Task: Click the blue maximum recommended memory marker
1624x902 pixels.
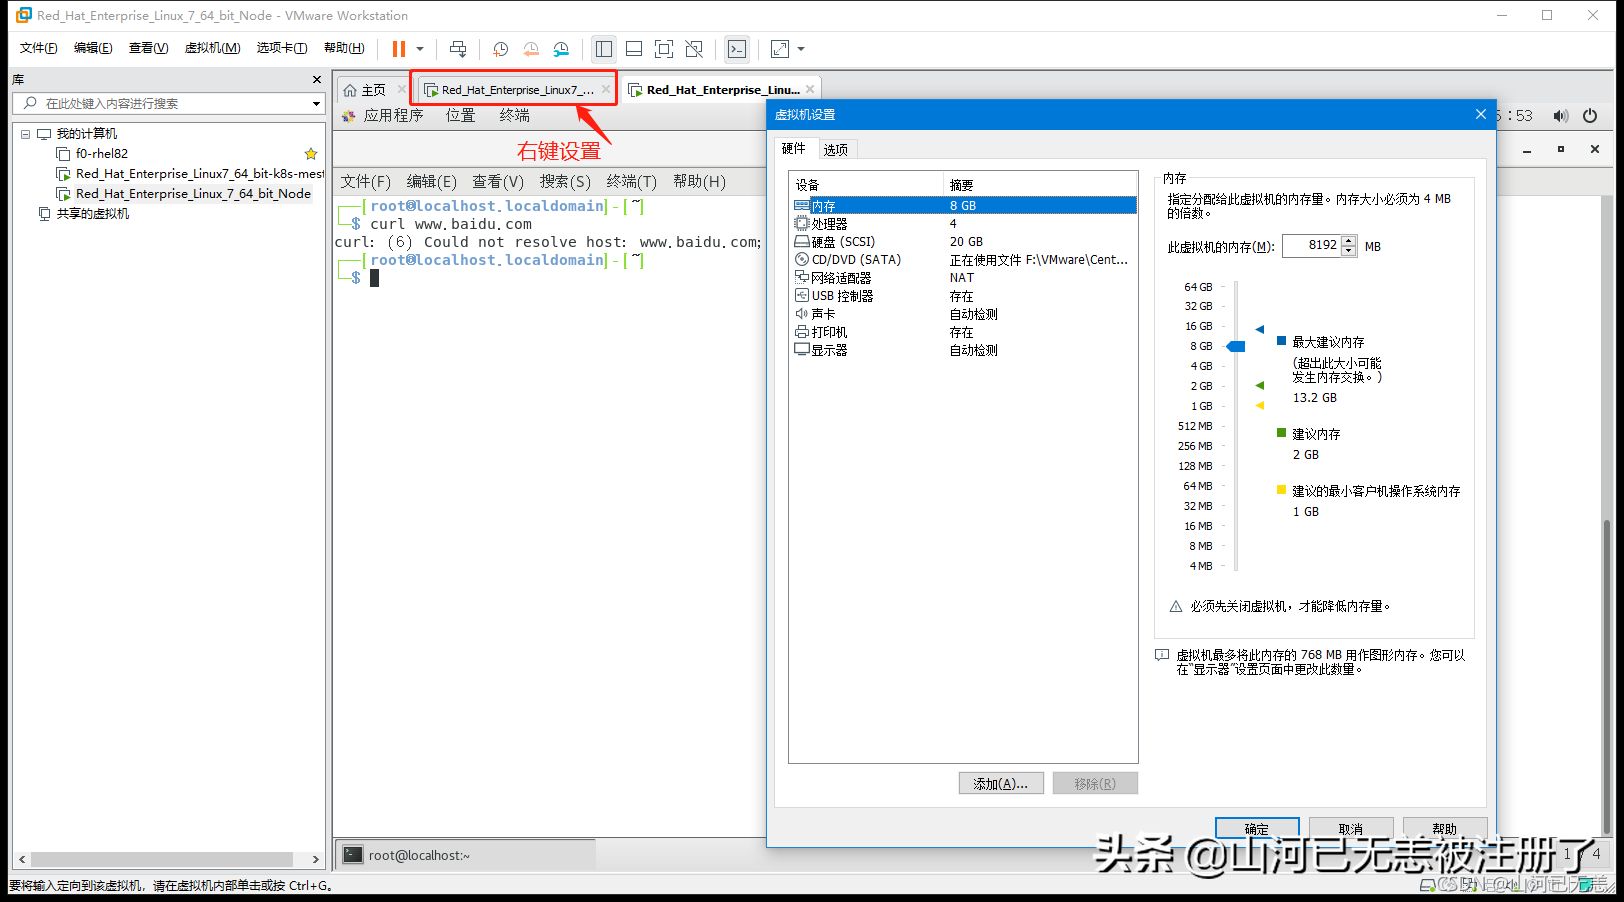Action: click(x=1260, y=329)
